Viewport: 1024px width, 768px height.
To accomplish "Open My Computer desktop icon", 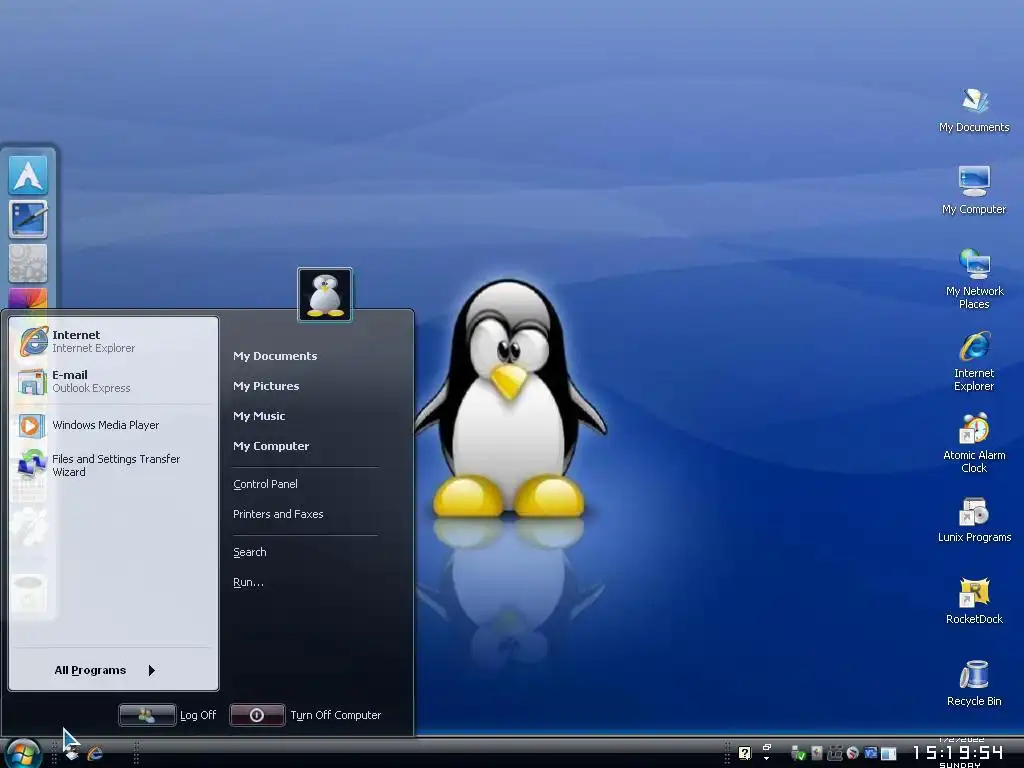I will point(974,190).
